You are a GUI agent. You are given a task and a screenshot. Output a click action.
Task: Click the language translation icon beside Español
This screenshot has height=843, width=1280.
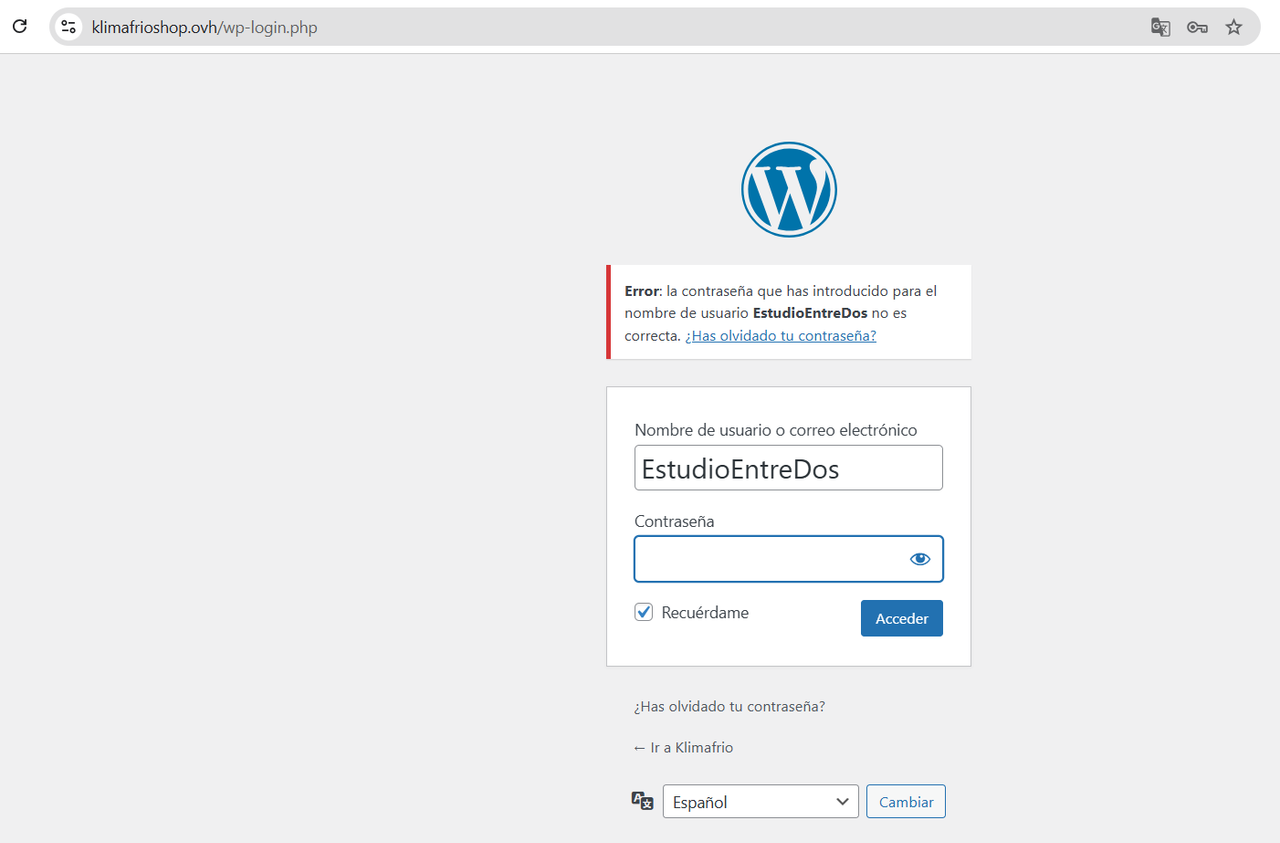[x=643, y=801]
